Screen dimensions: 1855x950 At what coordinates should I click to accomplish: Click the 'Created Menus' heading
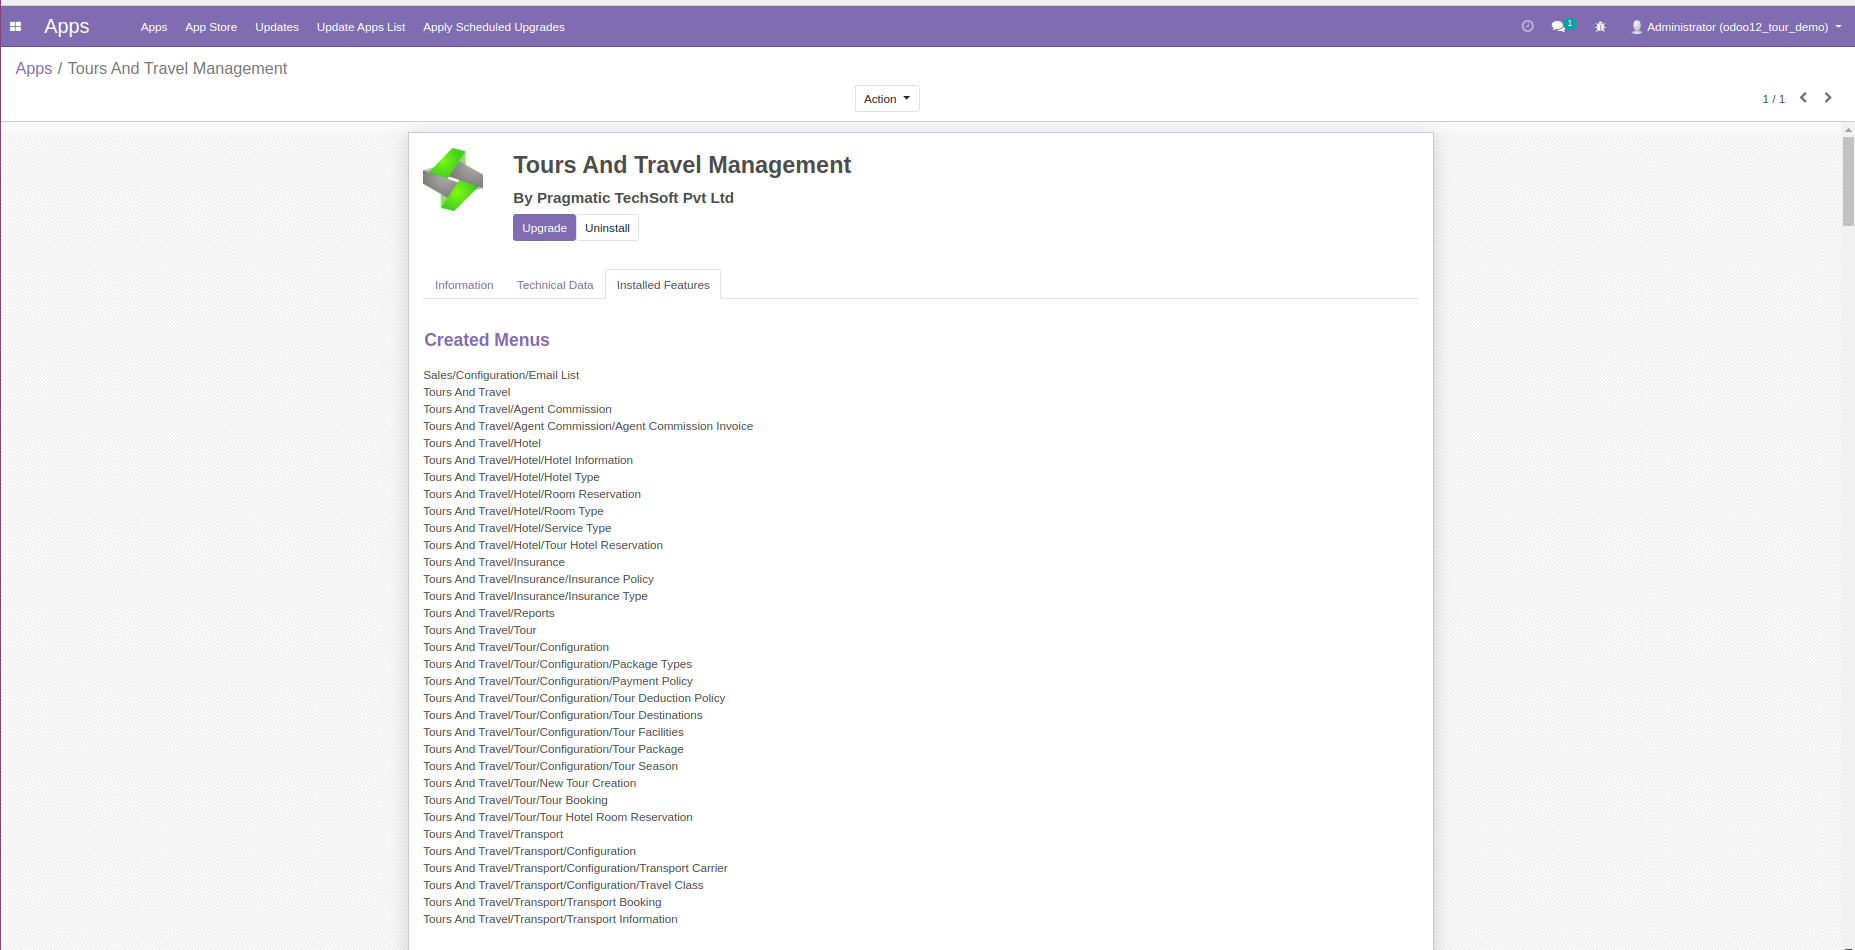pos(487,340)
